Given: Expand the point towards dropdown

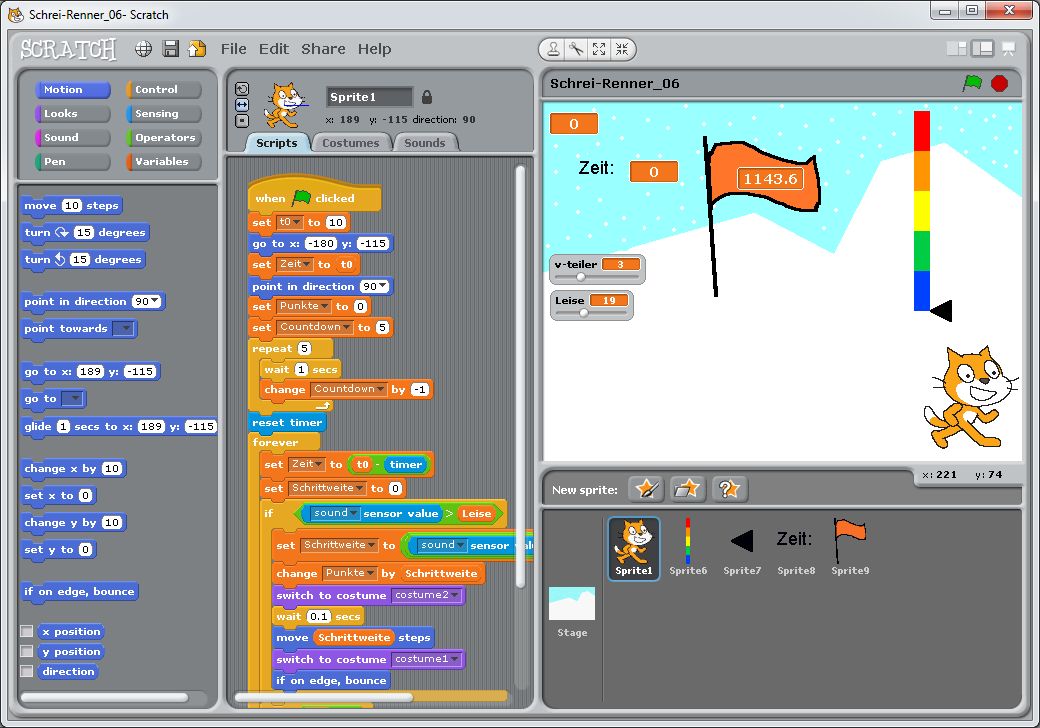Looking at the screenshot, I should [x=124, y=329].
